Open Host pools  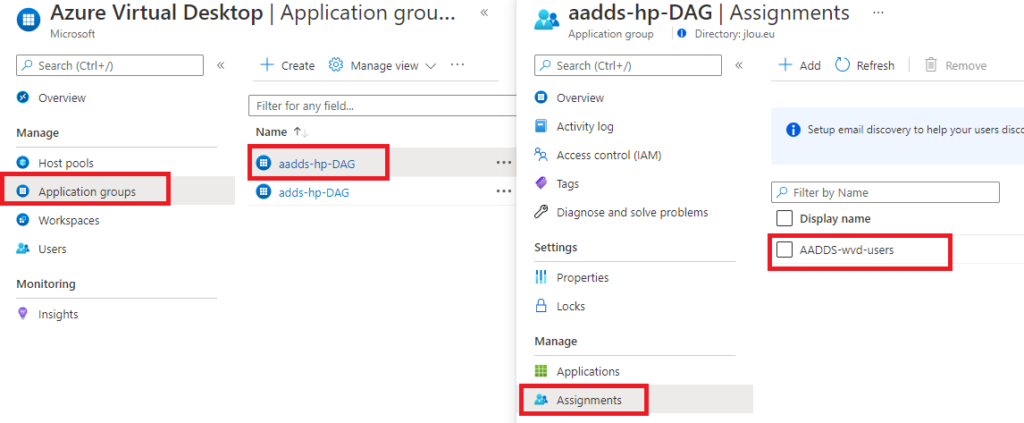(x=65, y=163)
